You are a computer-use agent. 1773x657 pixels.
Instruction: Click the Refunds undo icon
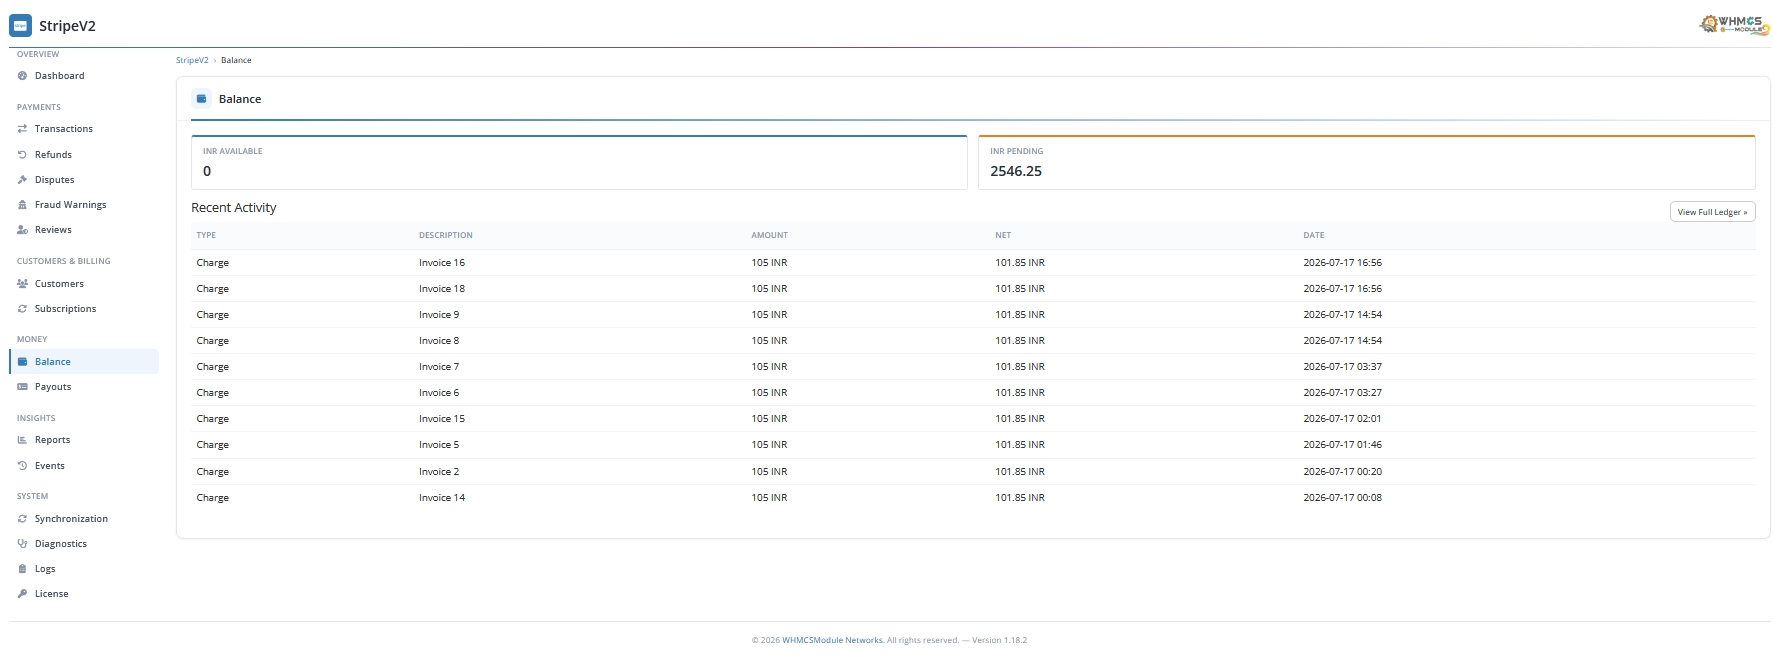point(22,155)
